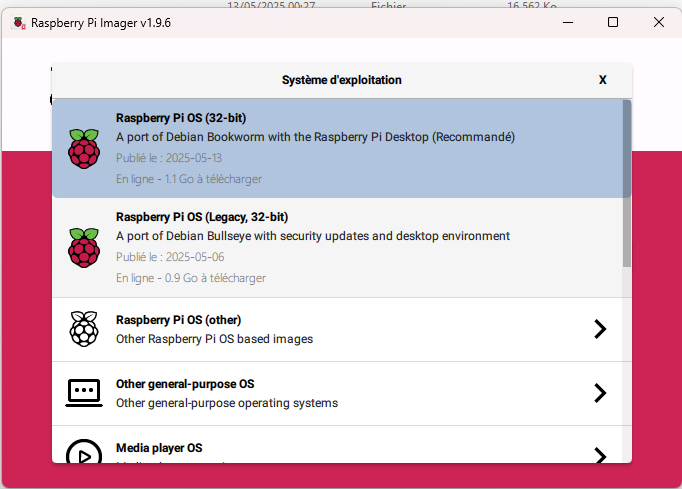Click the raspberry icon beside Legacy 32-bit OS
The image size is (682, 489).
click(84, 247)
